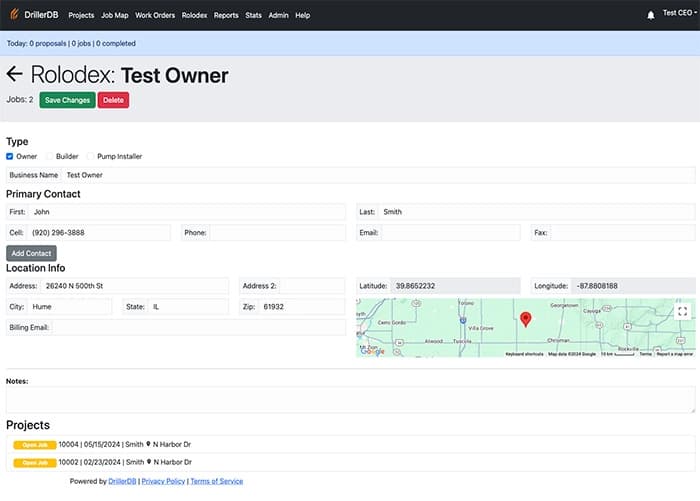Click location pin icon on job 10004
The image size is (700, 501).
pyautogui.click(x=149, y=444)
